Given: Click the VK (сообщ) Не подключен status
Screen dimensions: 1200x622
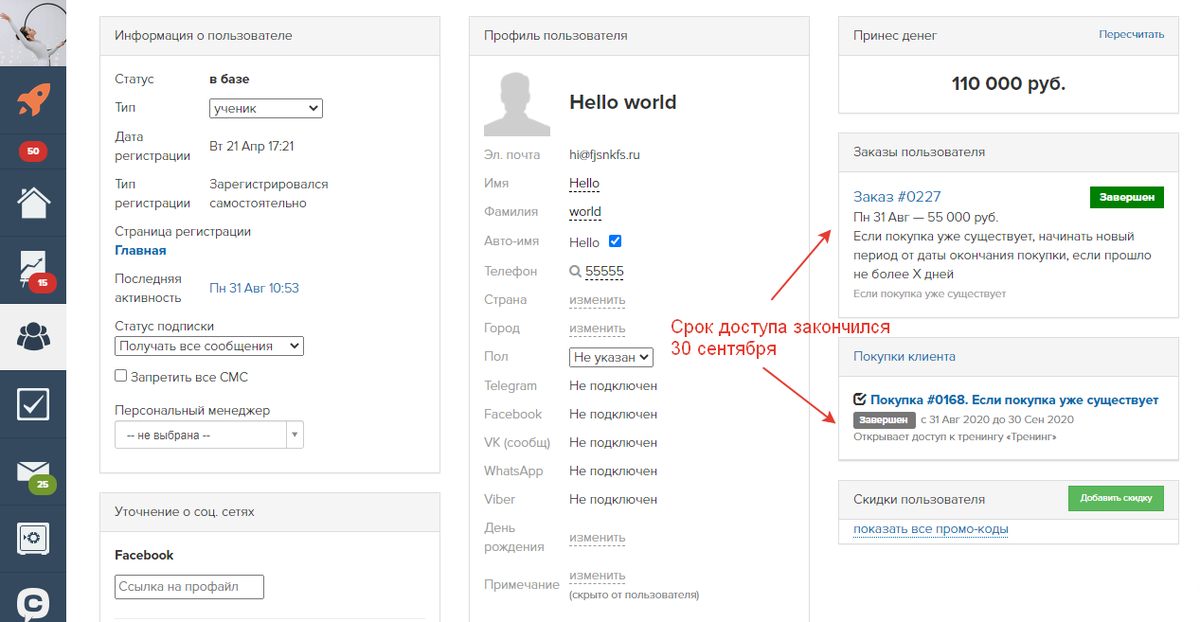Looking at the screenshot, I should pyautogui.click(x=613, y=443).
